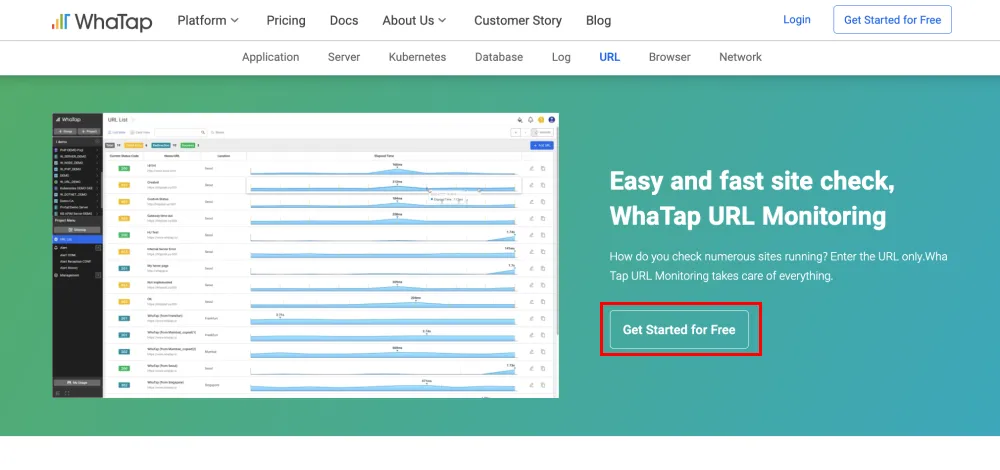Select highlighted URL List sidebar item in screenshot
This screenshot has width=1000, height=470.
pyautogui.click(x=77, y=239)
